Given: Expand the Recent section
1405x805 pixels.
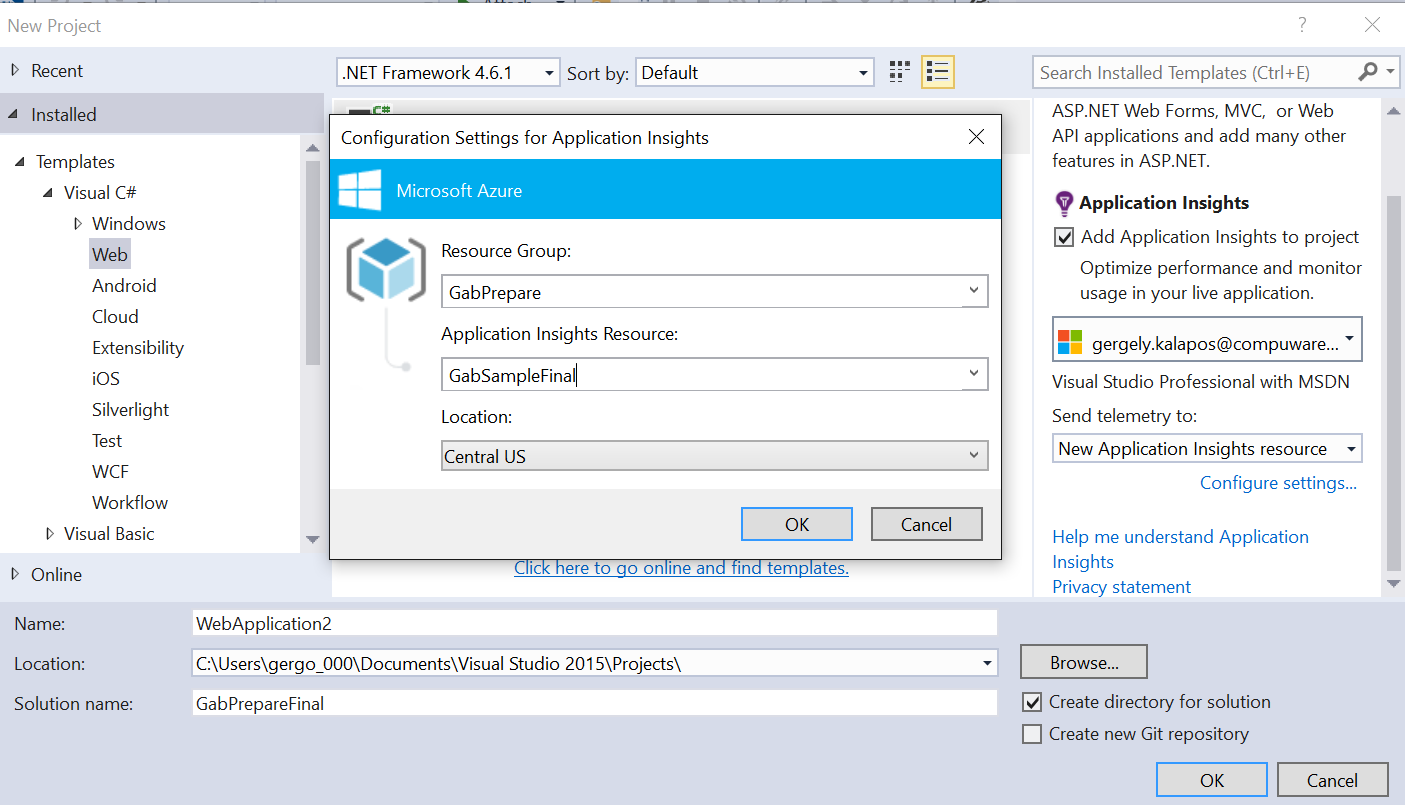Looking at the screenshot, I should coord(14,70).
